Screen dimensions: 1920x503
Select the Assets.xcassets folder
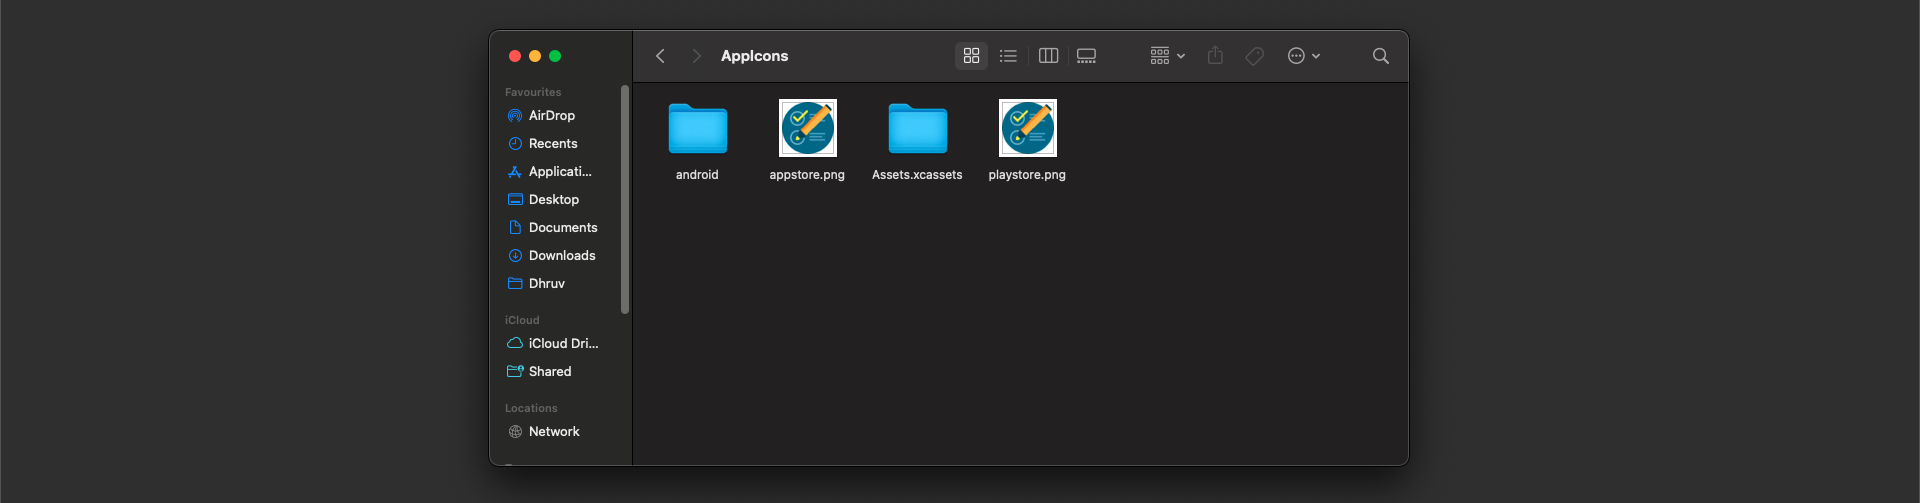917,129
